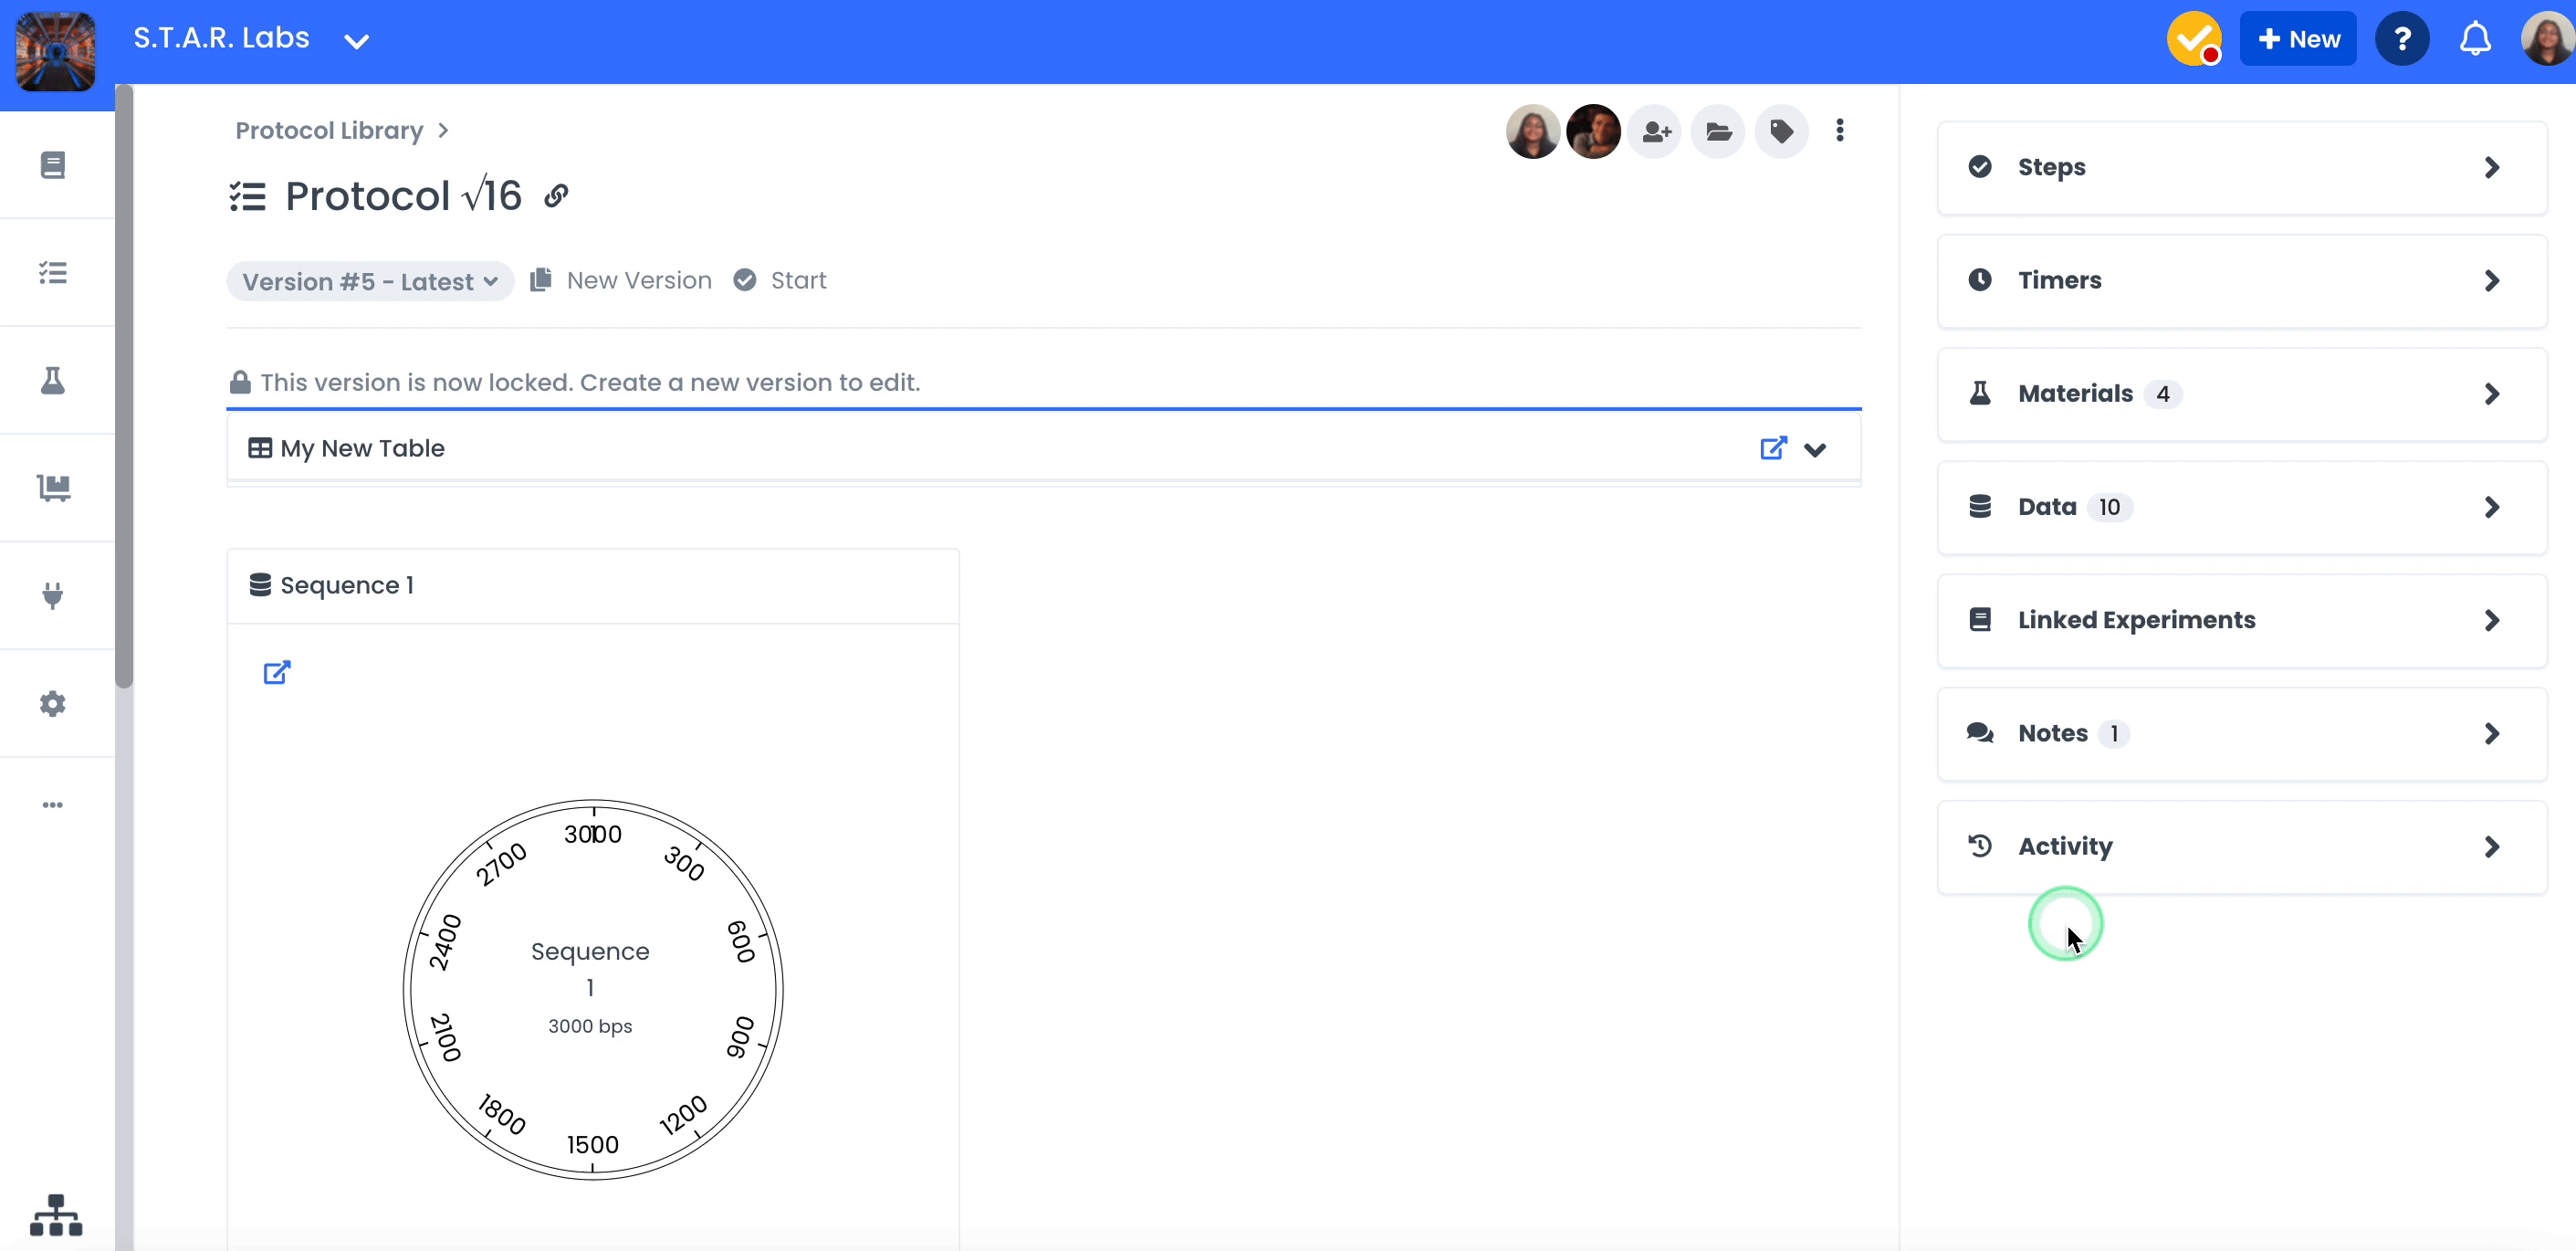The image size is (2576, 1251).
Task: Click the copy-link icon beside Protocol title
Action: (x=557, y=195)
